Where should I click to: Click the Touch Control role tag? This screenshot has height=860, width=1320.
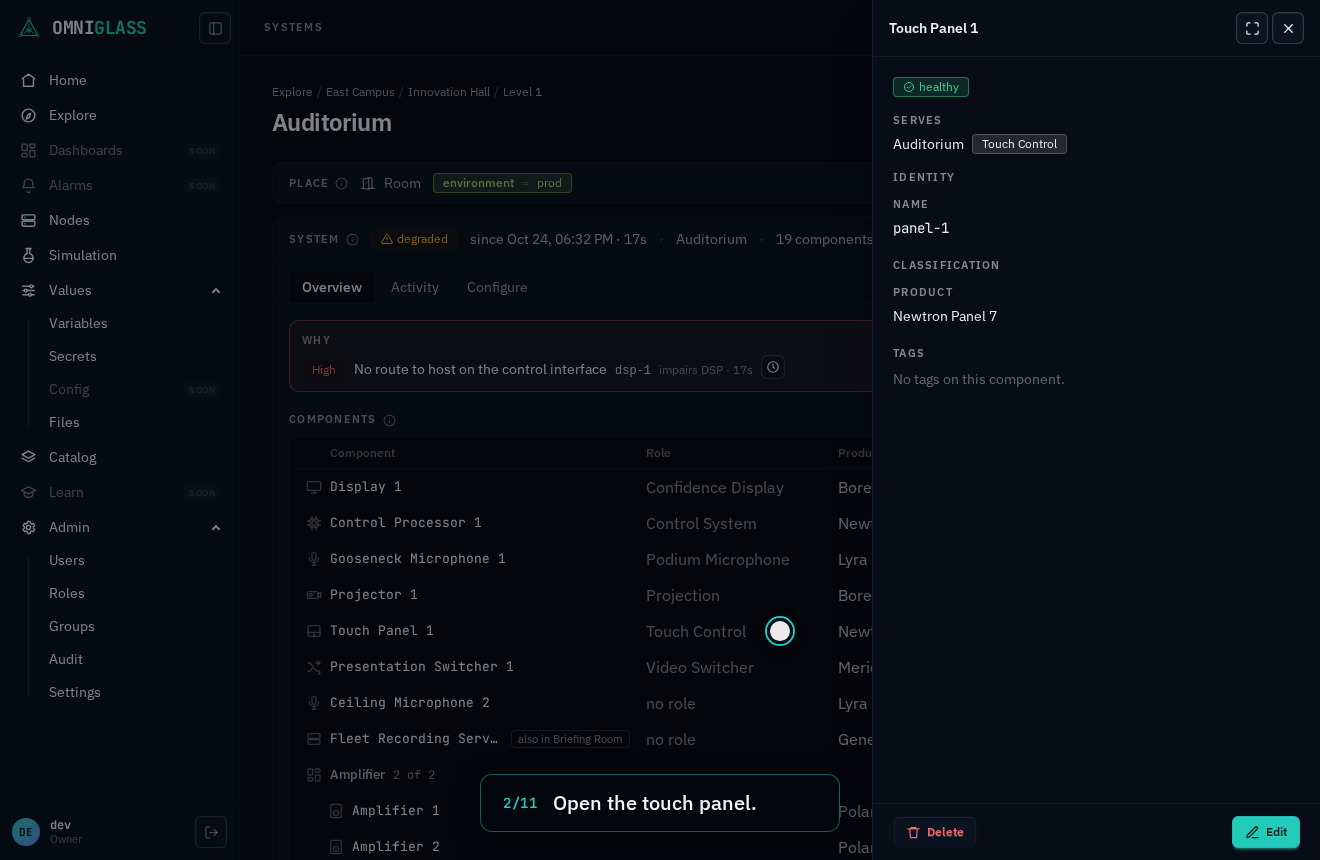(1019, 144)
